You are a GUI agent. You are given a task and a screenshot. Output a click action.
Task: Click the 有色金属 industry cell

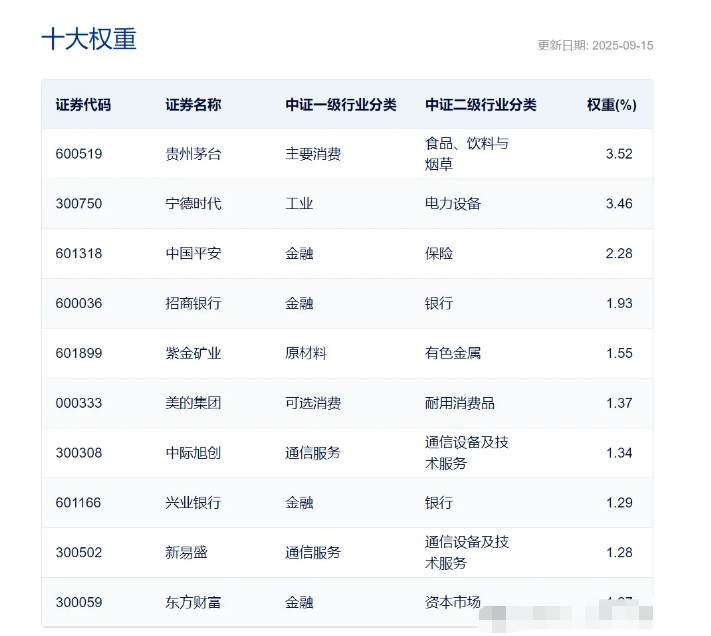click(x=453, y=353)
